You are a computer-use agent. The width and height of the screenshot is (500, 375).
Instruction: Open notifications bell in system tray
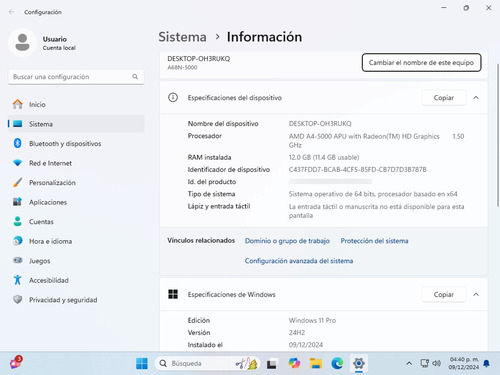[x=486, y=363]
